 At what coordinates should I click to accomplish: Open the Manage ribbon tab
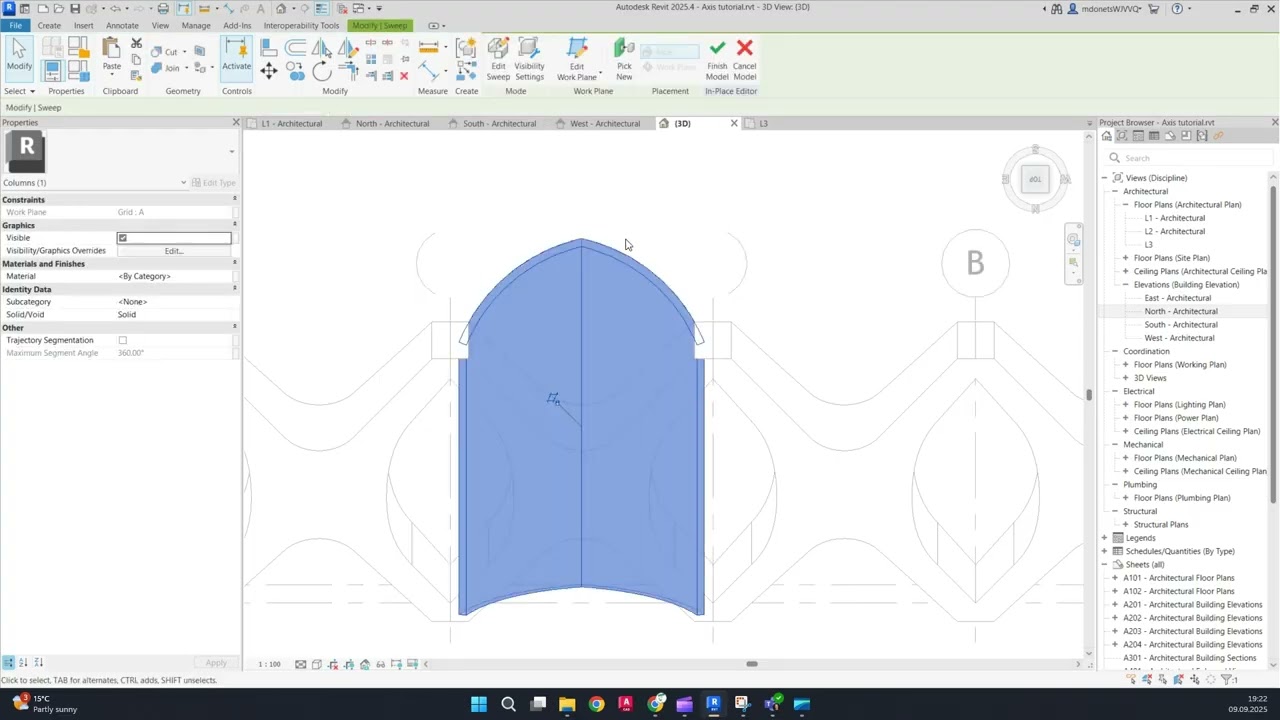(196, 25)
